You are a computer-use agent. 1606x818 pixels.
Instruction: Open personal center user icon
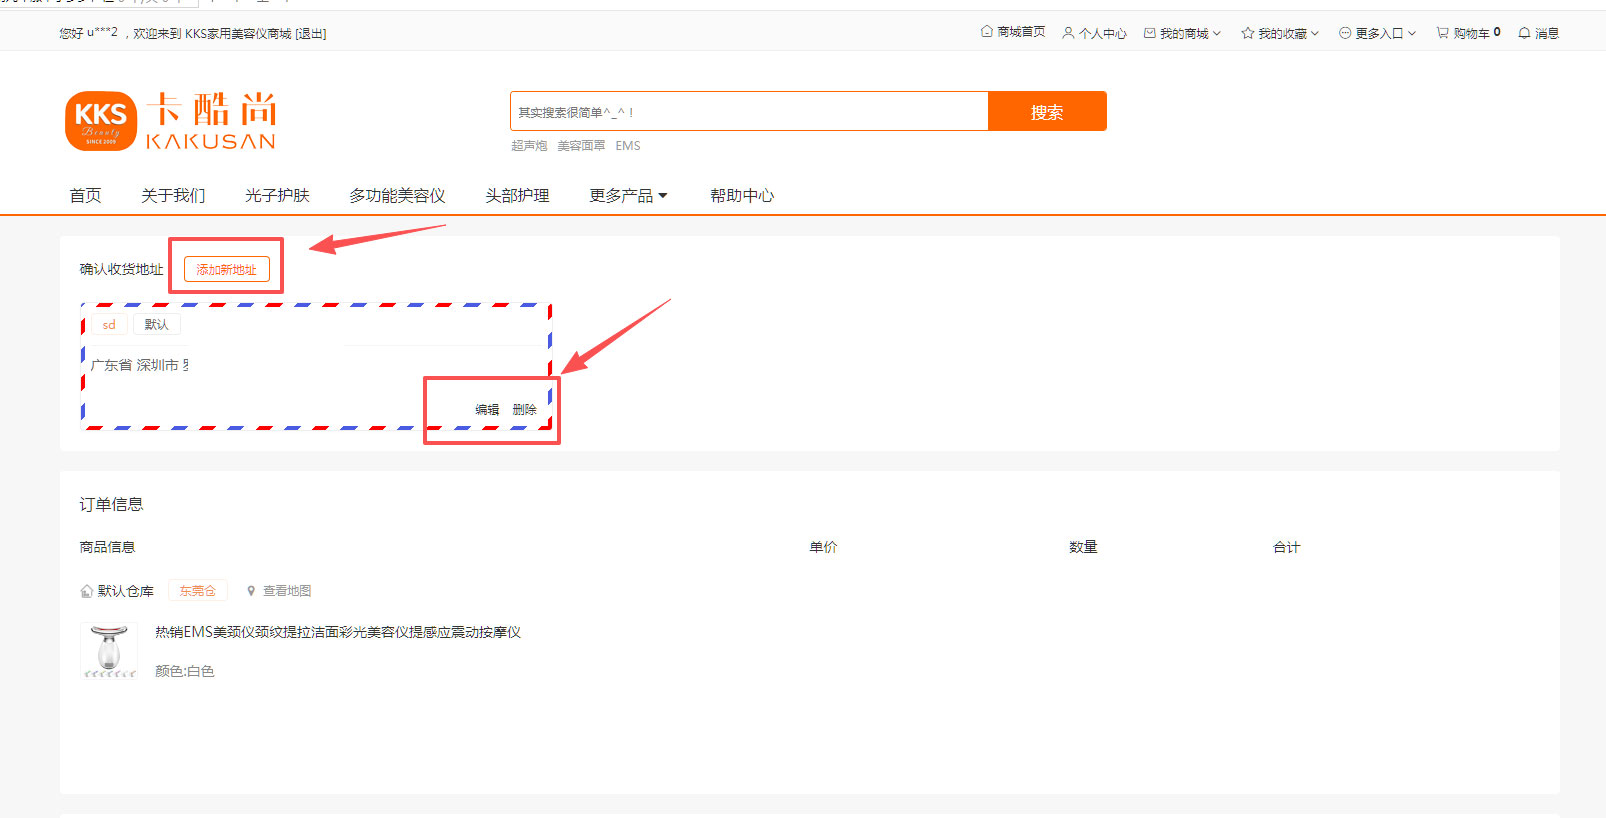[x=1068, y=33]
